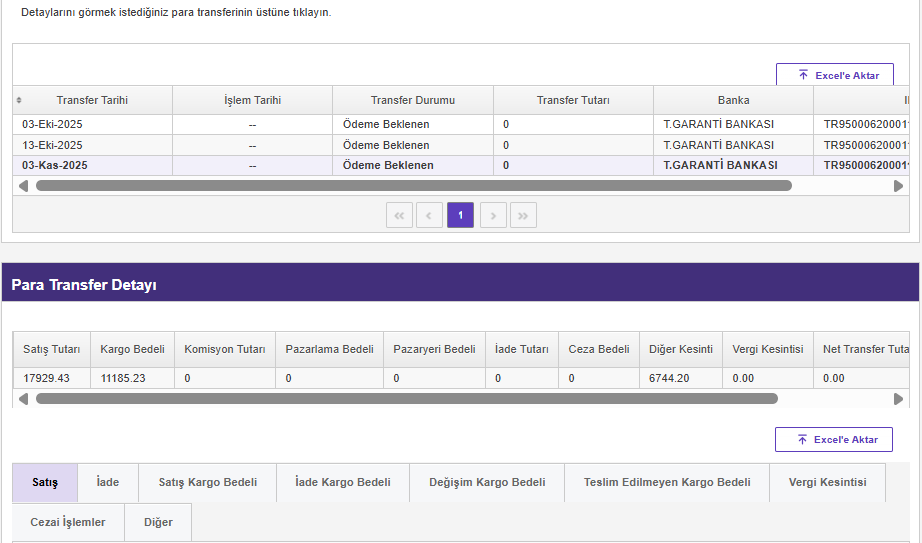This screenshot has width=922, height=543.
Task: Open the İade tab
Action: tap(108, 482)
